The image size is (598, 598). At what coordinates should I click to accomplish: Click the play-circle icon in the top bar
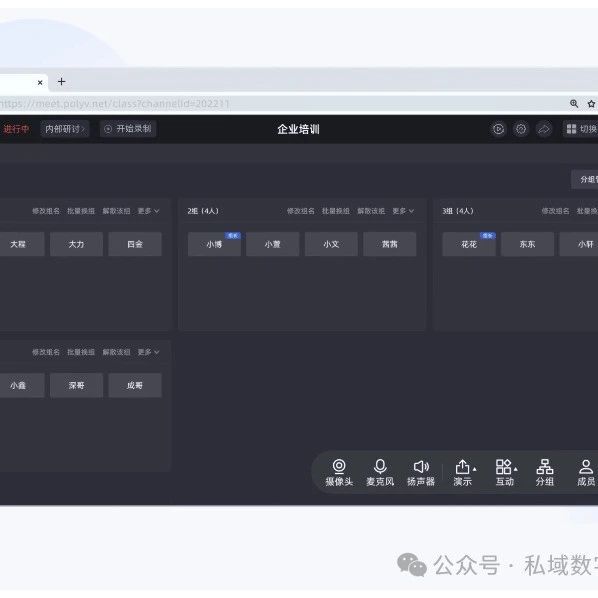[498, 129]
